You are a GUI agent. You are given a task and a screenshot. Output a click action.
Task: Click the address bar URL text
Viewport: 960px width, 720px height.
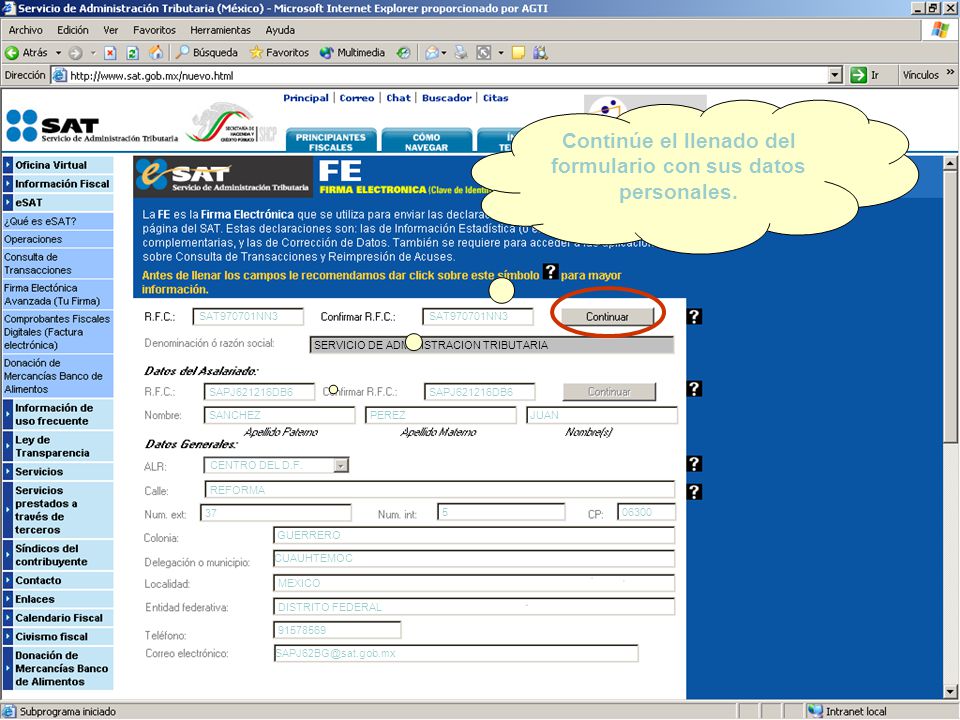tap(152, 76)
